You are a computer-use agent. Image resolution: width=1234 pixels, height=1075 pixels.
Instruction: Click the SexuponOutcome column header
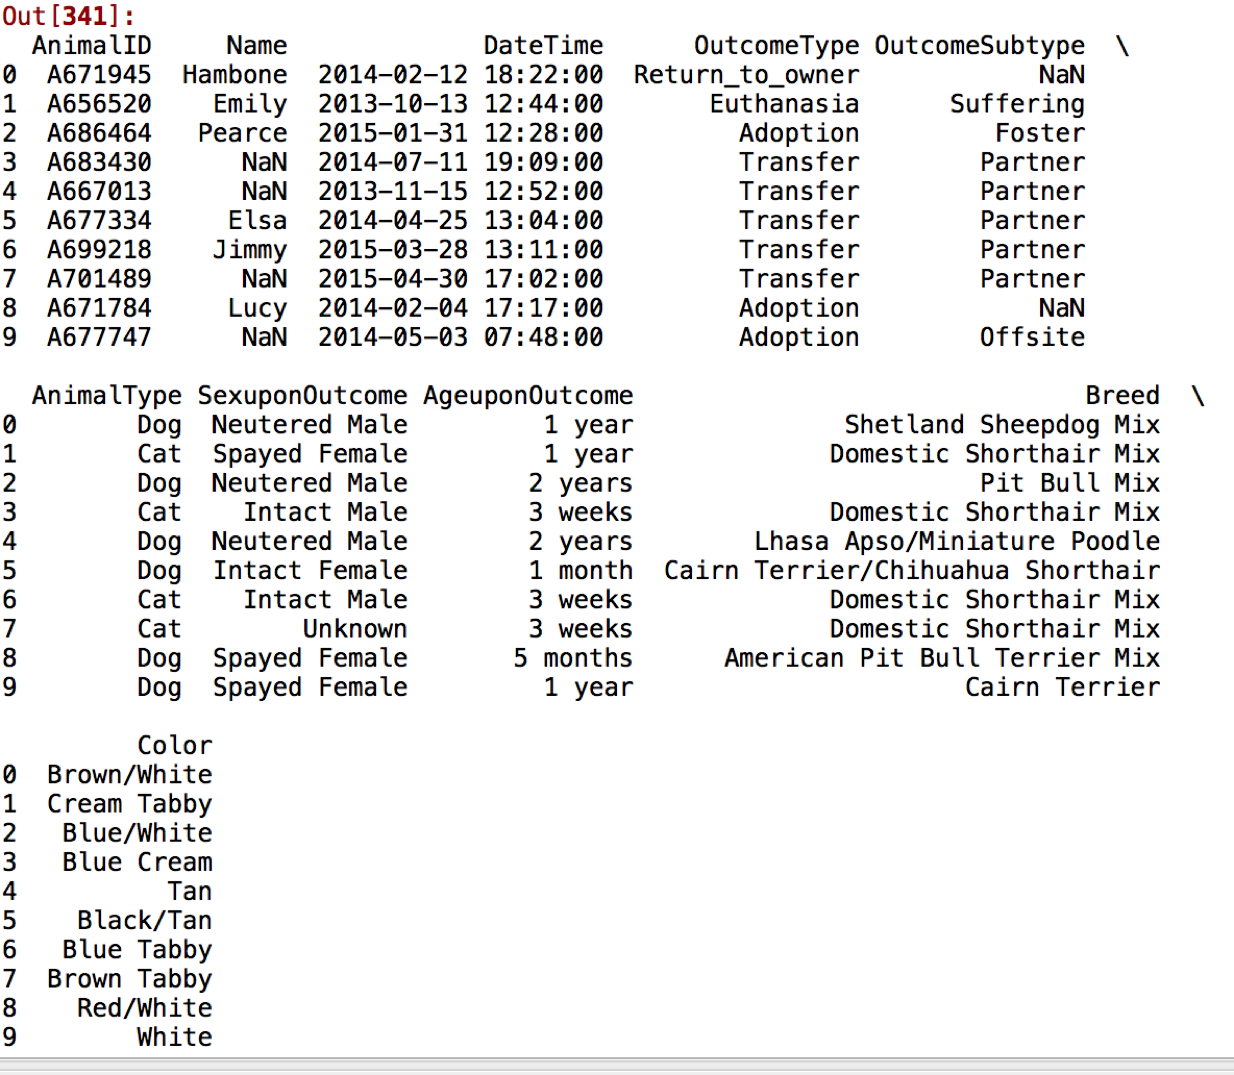[302, 396]
